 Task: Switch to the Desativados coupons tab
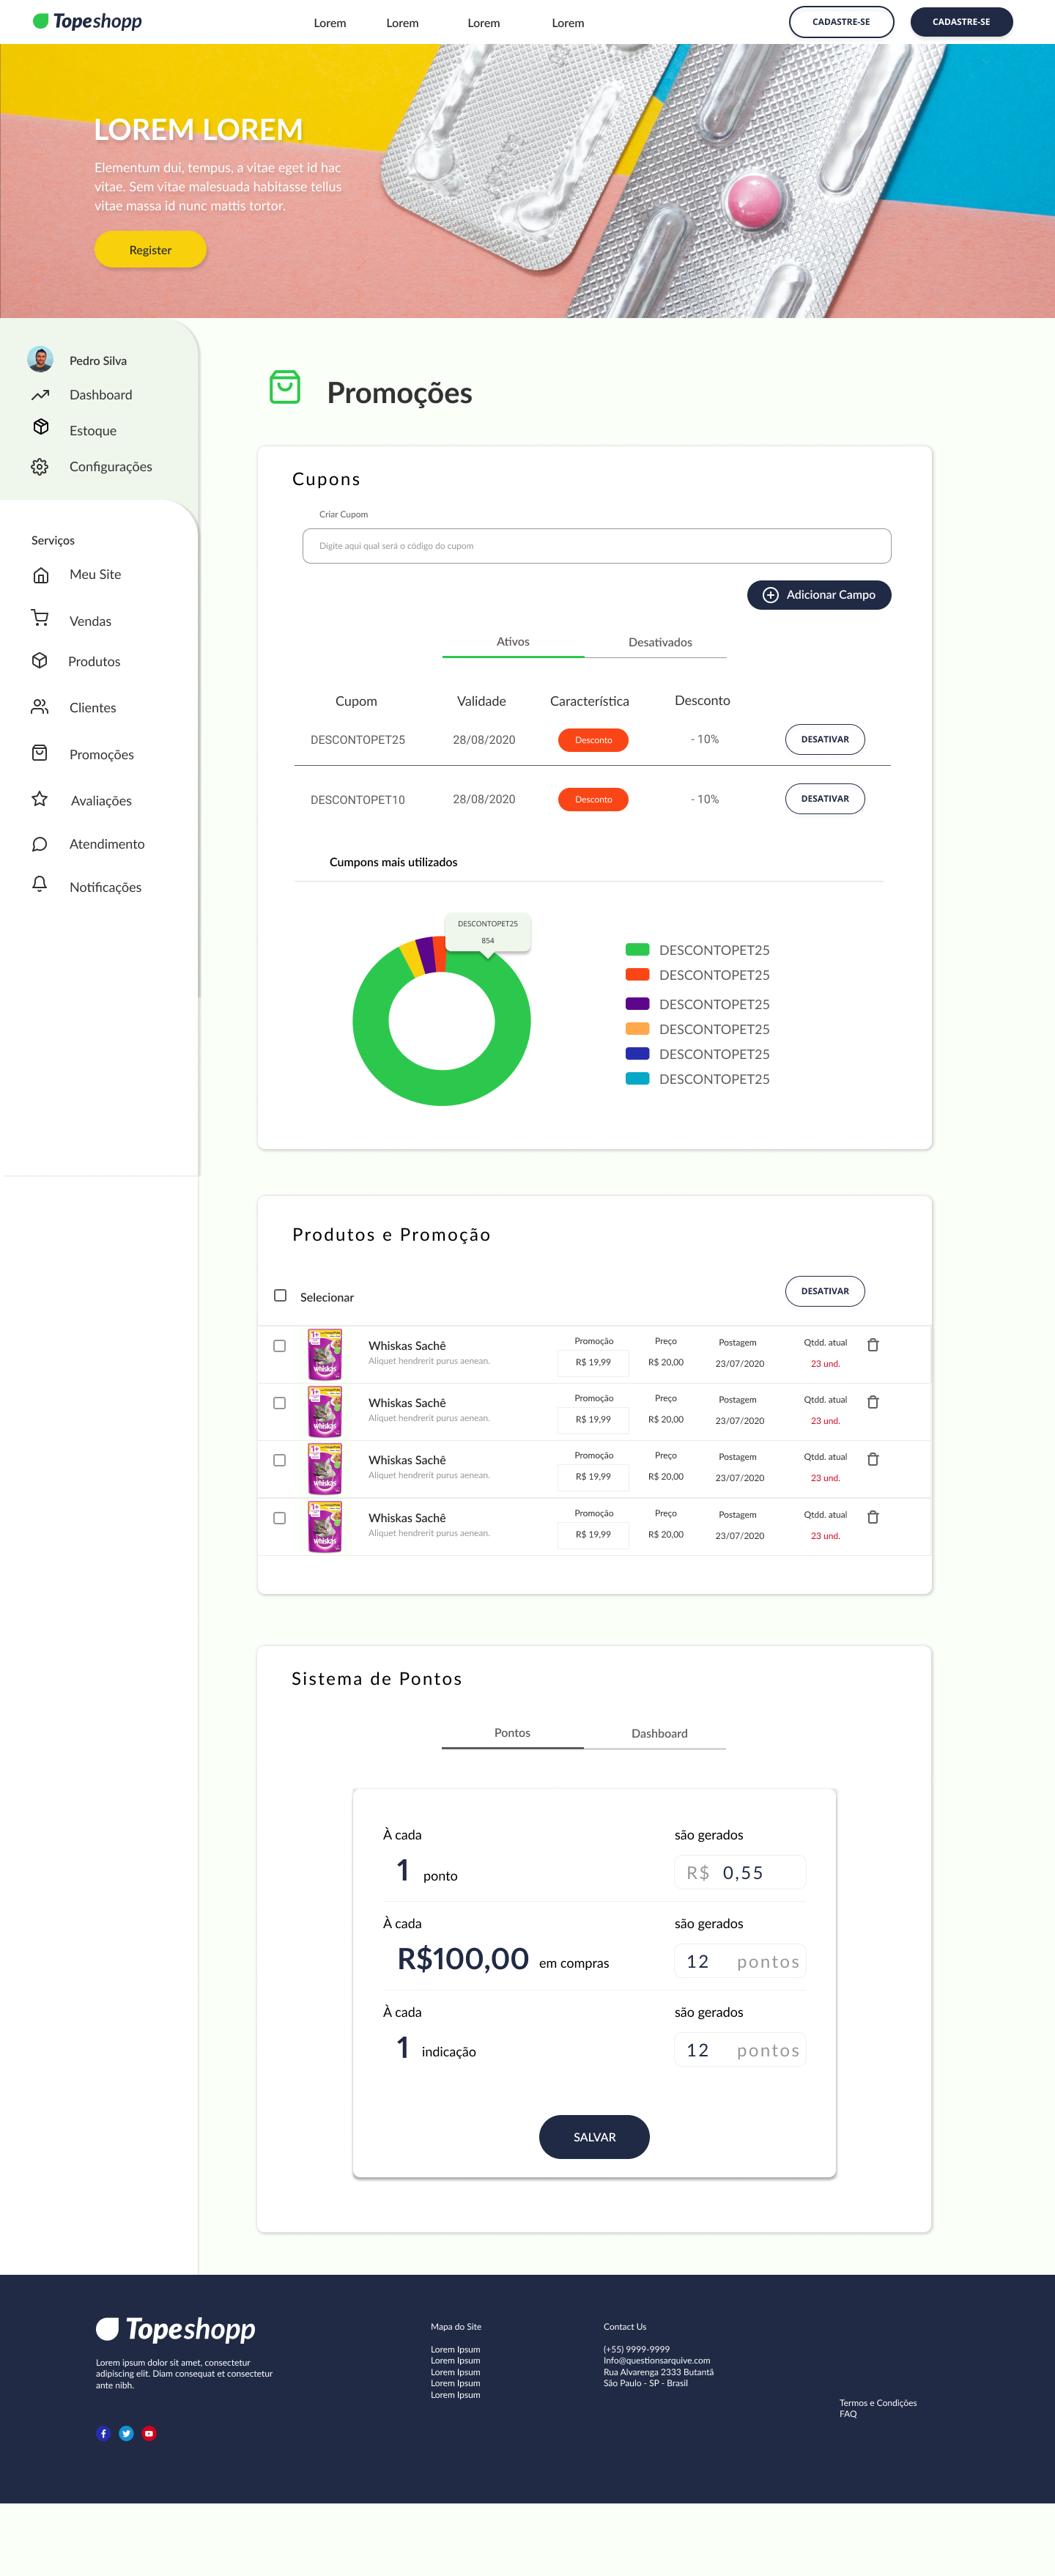point(659,642)
